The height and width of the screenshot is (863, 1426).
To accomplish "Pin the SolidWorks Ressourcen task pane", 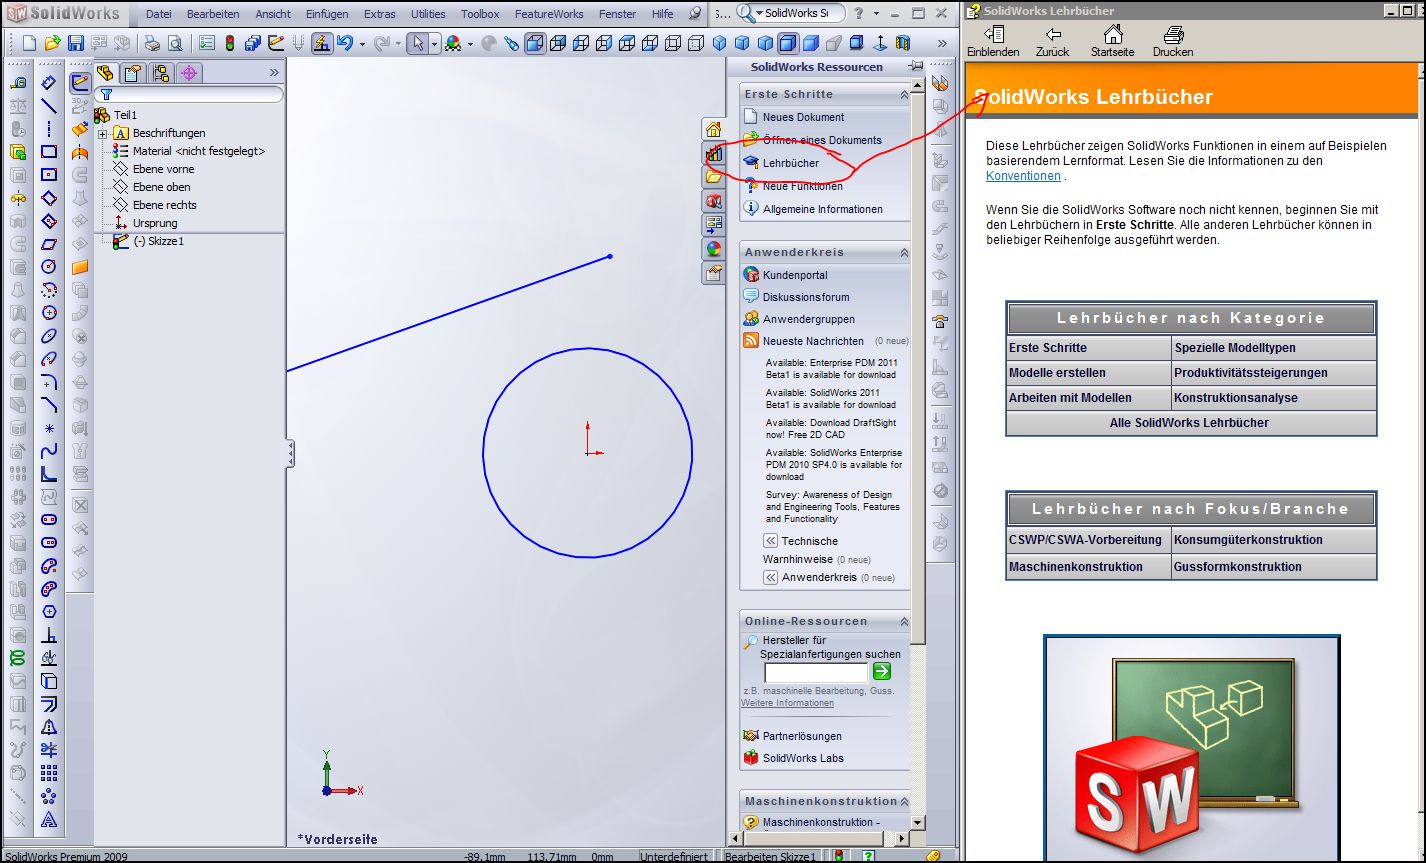I will [x=916, y=66].
